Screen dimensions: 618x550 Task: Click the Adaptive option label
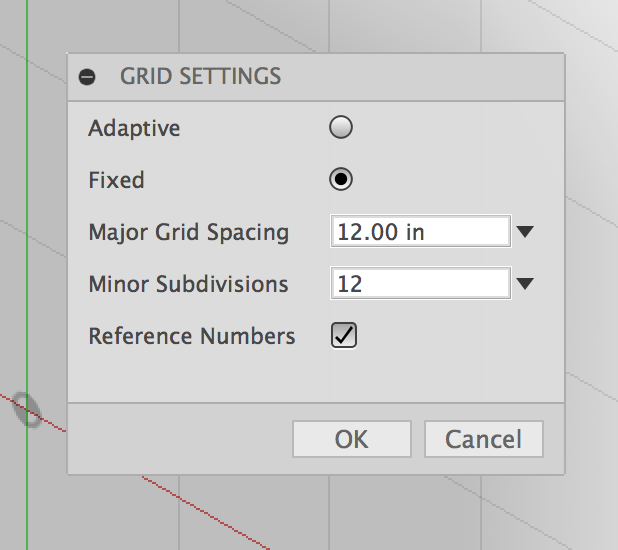click(x=134, y=128)
